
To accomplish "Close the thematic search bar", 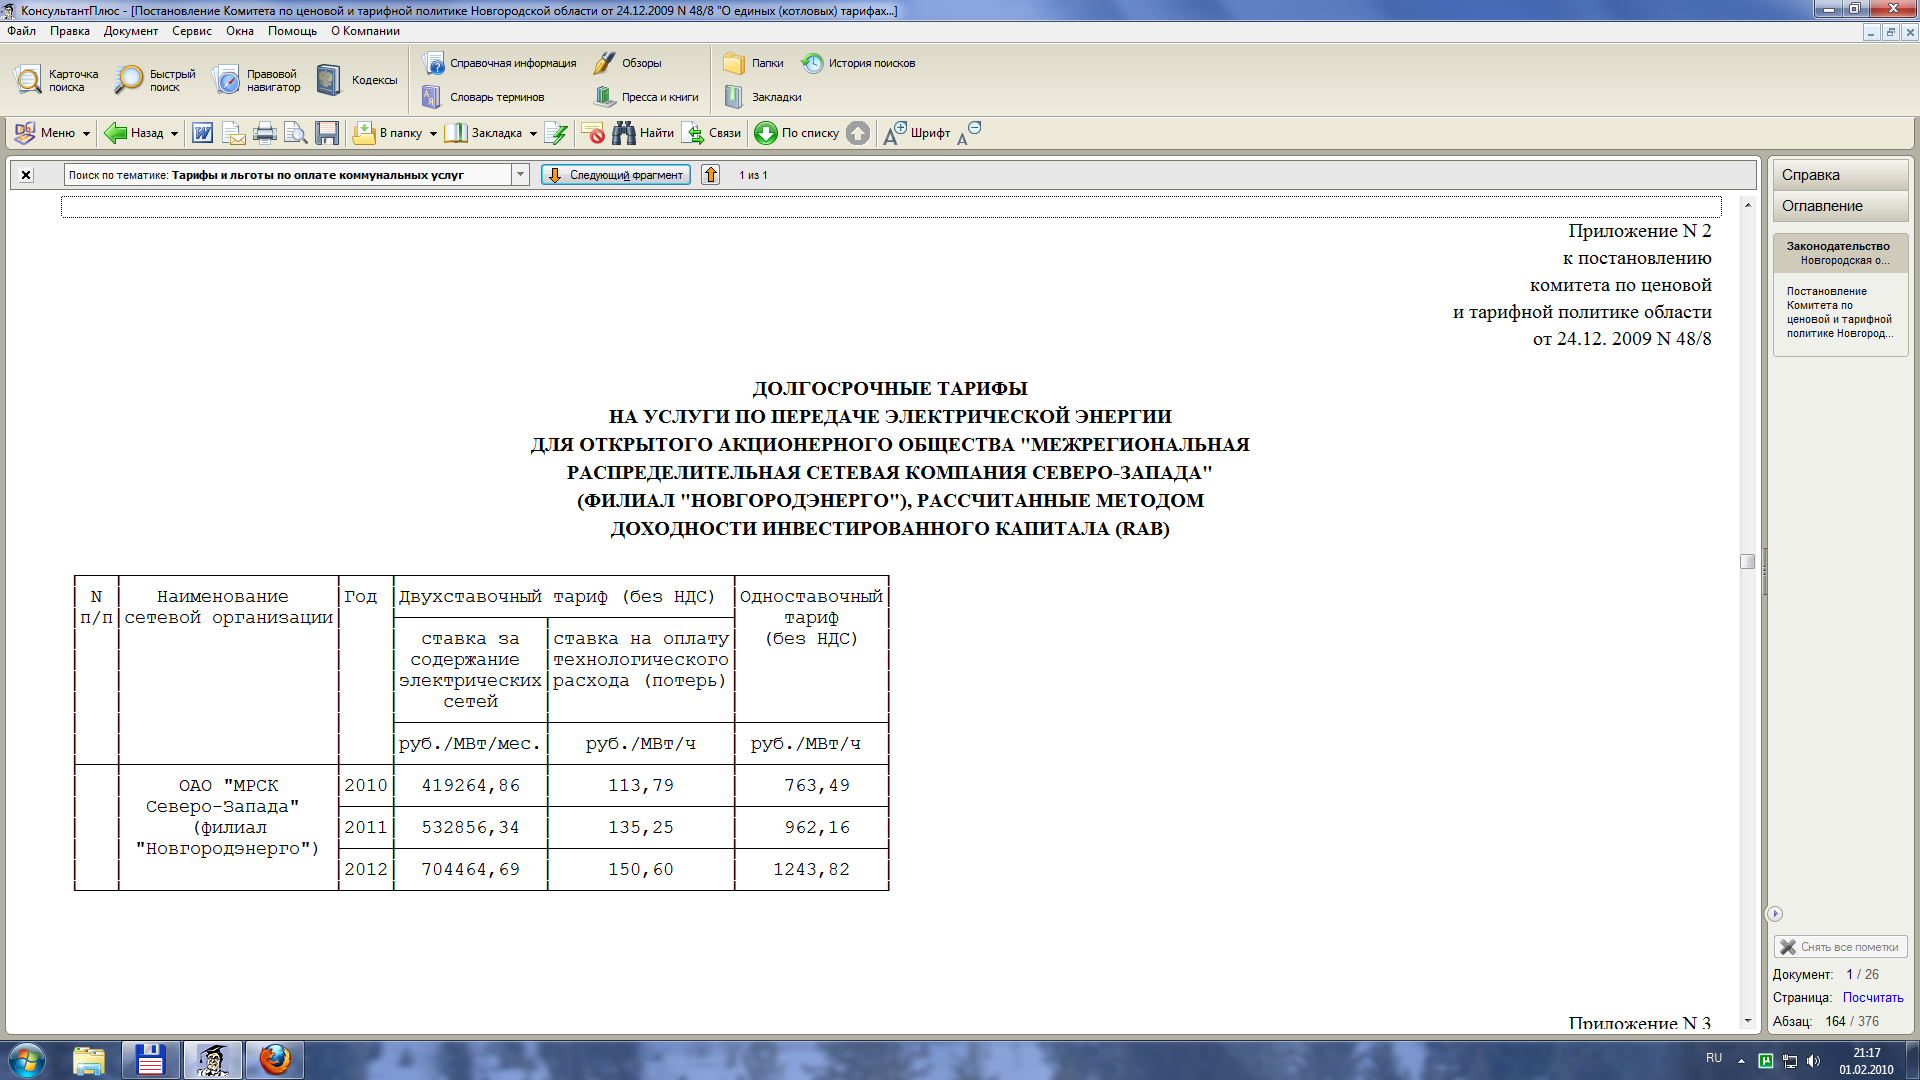I will pyautogui.click(x=26, y=175).
